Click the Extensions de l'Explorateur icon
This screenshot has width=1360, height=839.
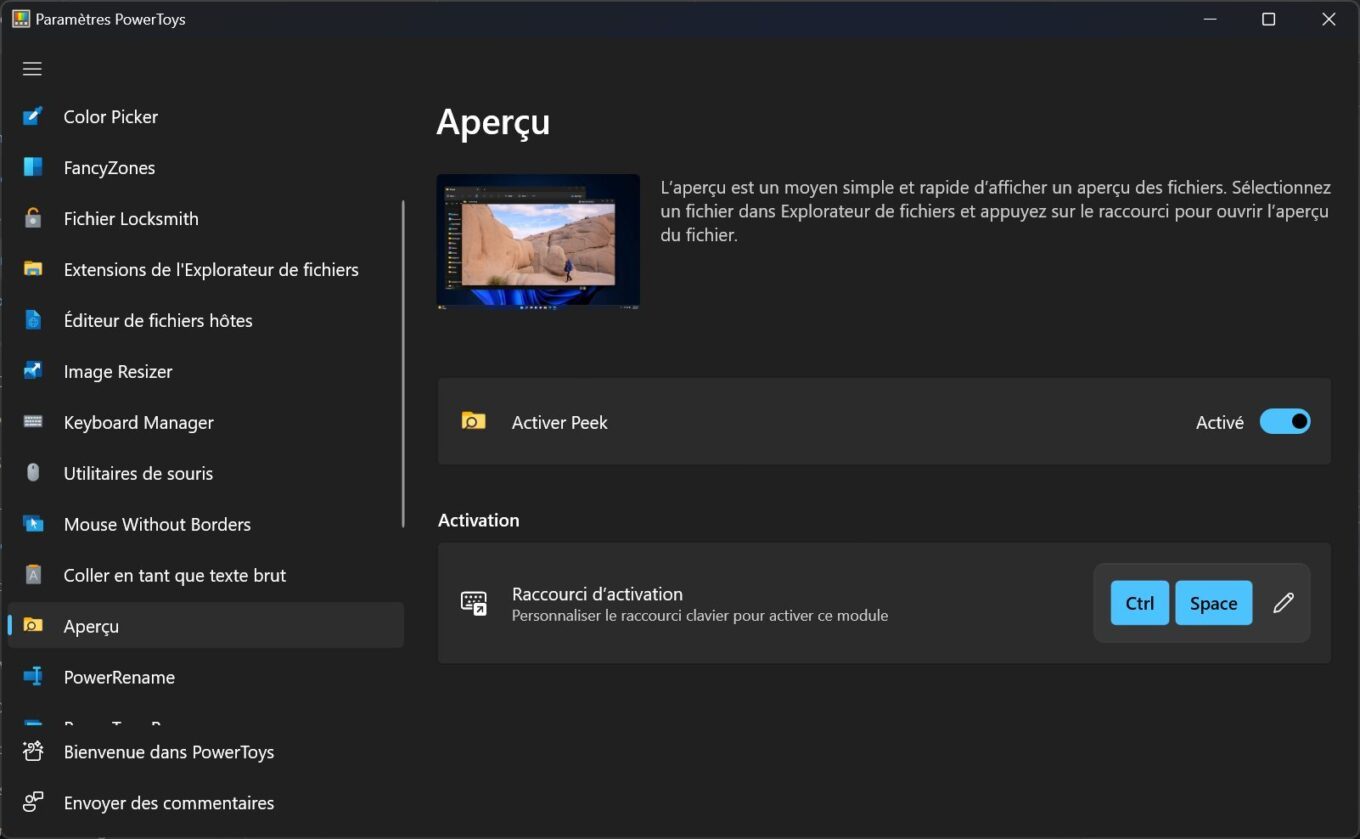click(x=33, y=270)
